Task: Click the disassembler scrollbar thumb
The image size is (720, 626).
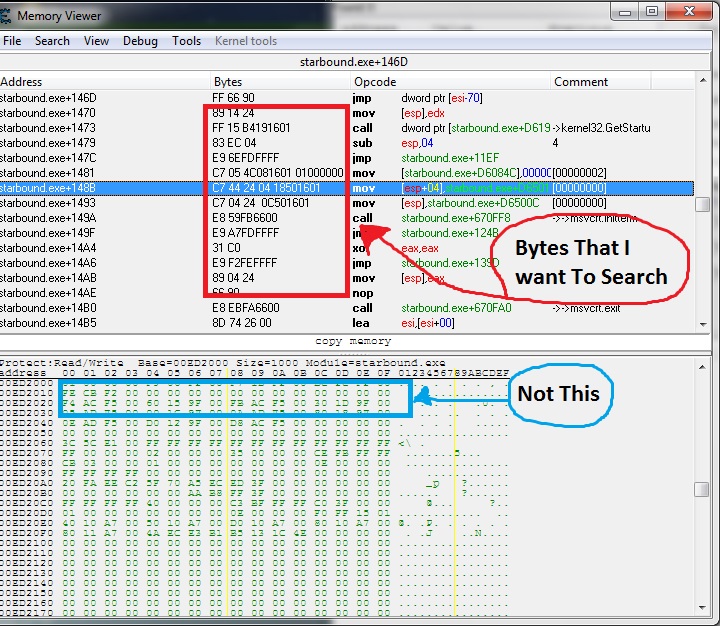Action: coord(703,204)
